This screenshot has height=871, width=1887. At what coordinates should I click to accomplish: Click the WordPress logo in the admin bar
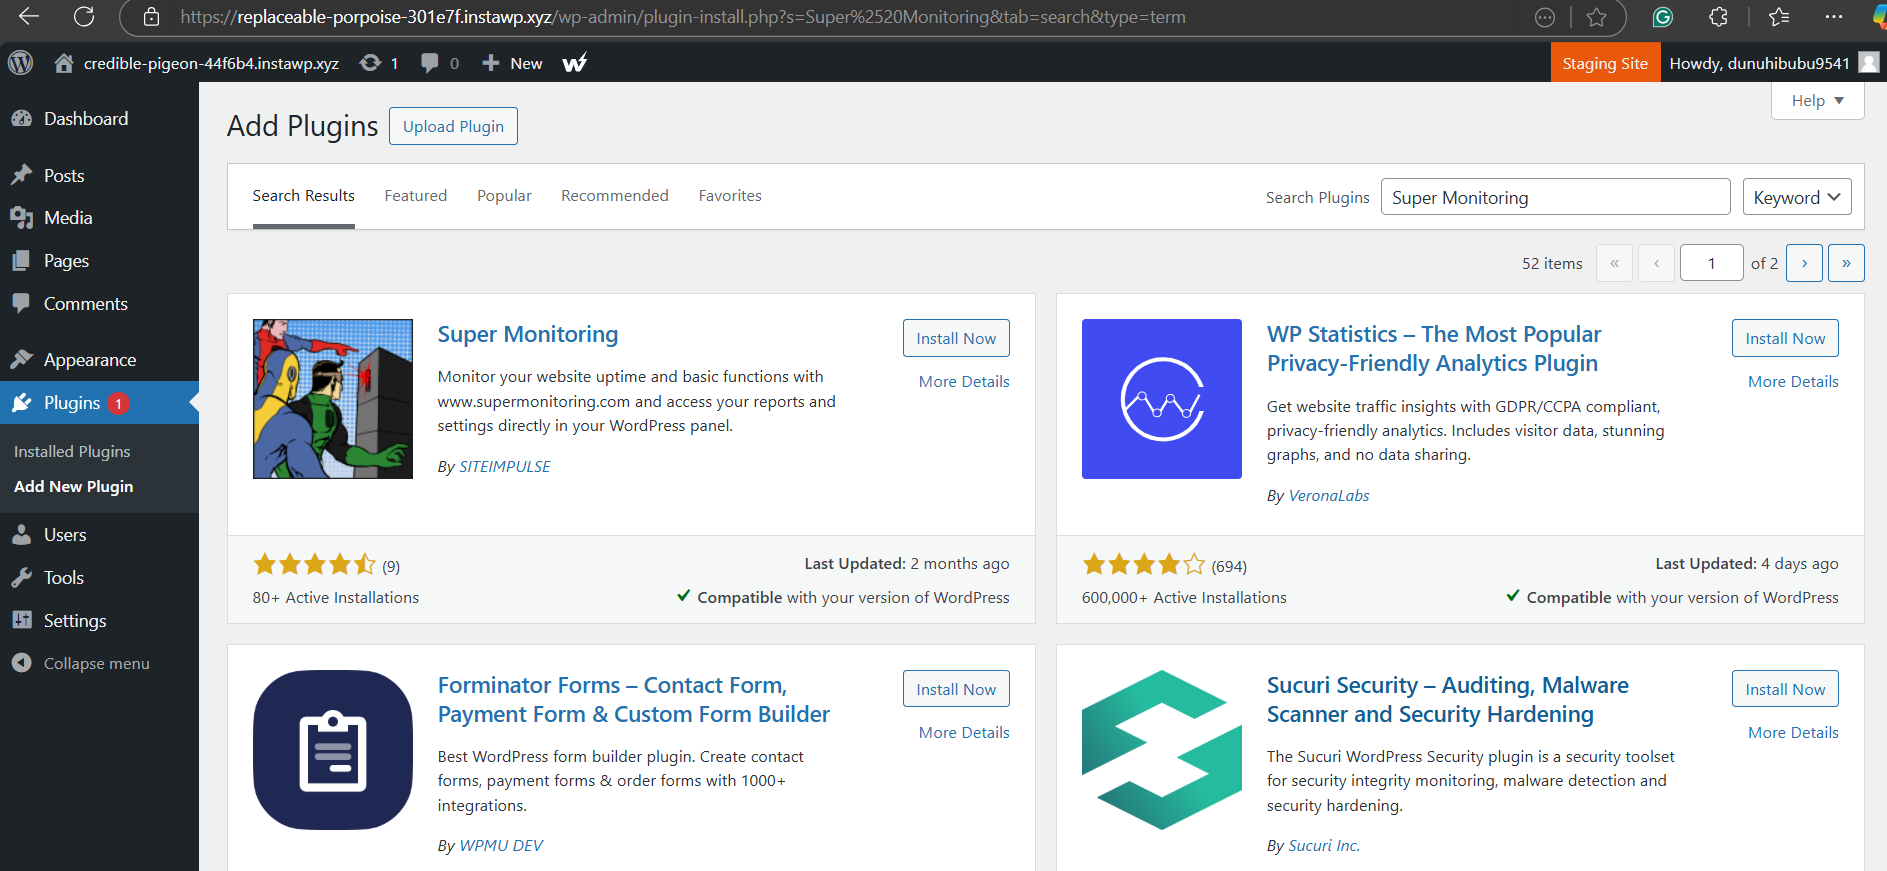click(x=21, y=63)
